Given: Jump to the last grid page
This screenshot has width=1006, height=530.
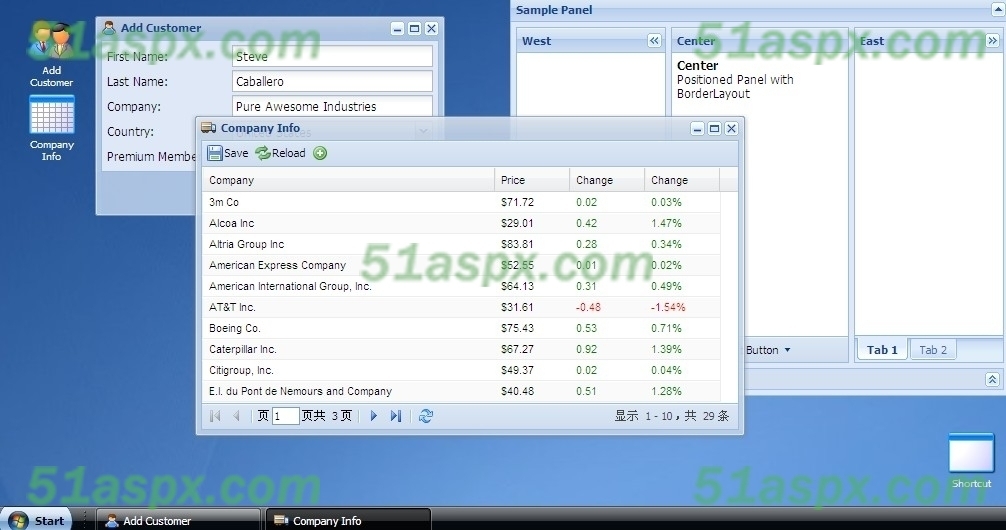Looking at the screenshot, I should click(x=396, y=416).
